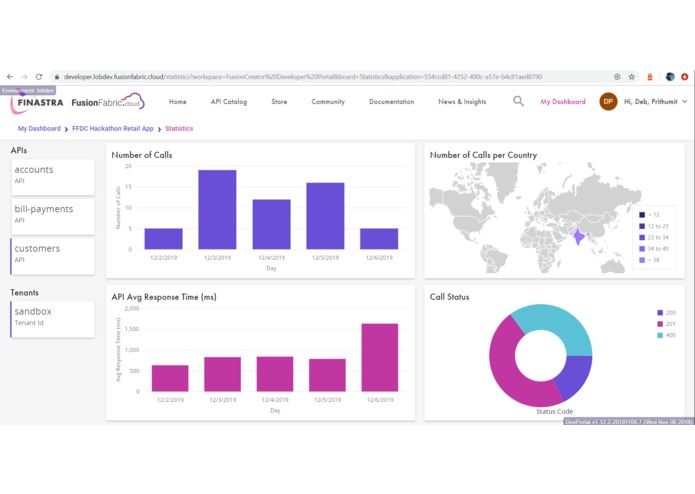Click highlighted India on the map
695x494 pixels.
point(579,237)
